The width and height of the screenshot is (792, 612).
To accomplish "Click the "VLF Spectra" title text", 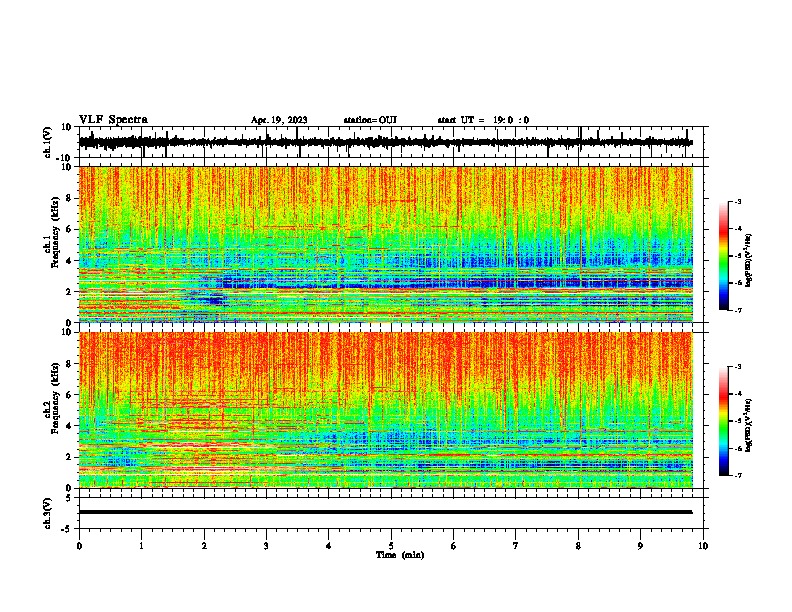I will [x=113, y=120].
